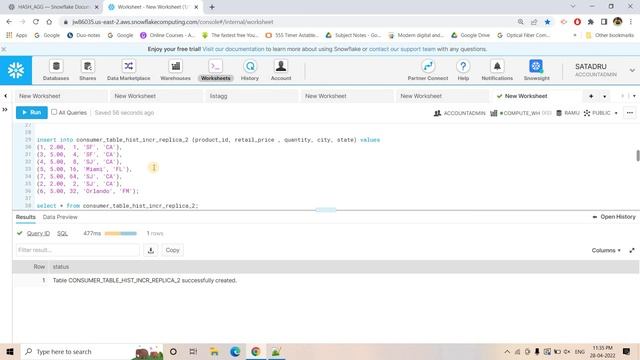Click the Filter result input field
Image resolution: width=640 pixels, height=360 pixels.
pyautogui.click(x=78, y=250)
